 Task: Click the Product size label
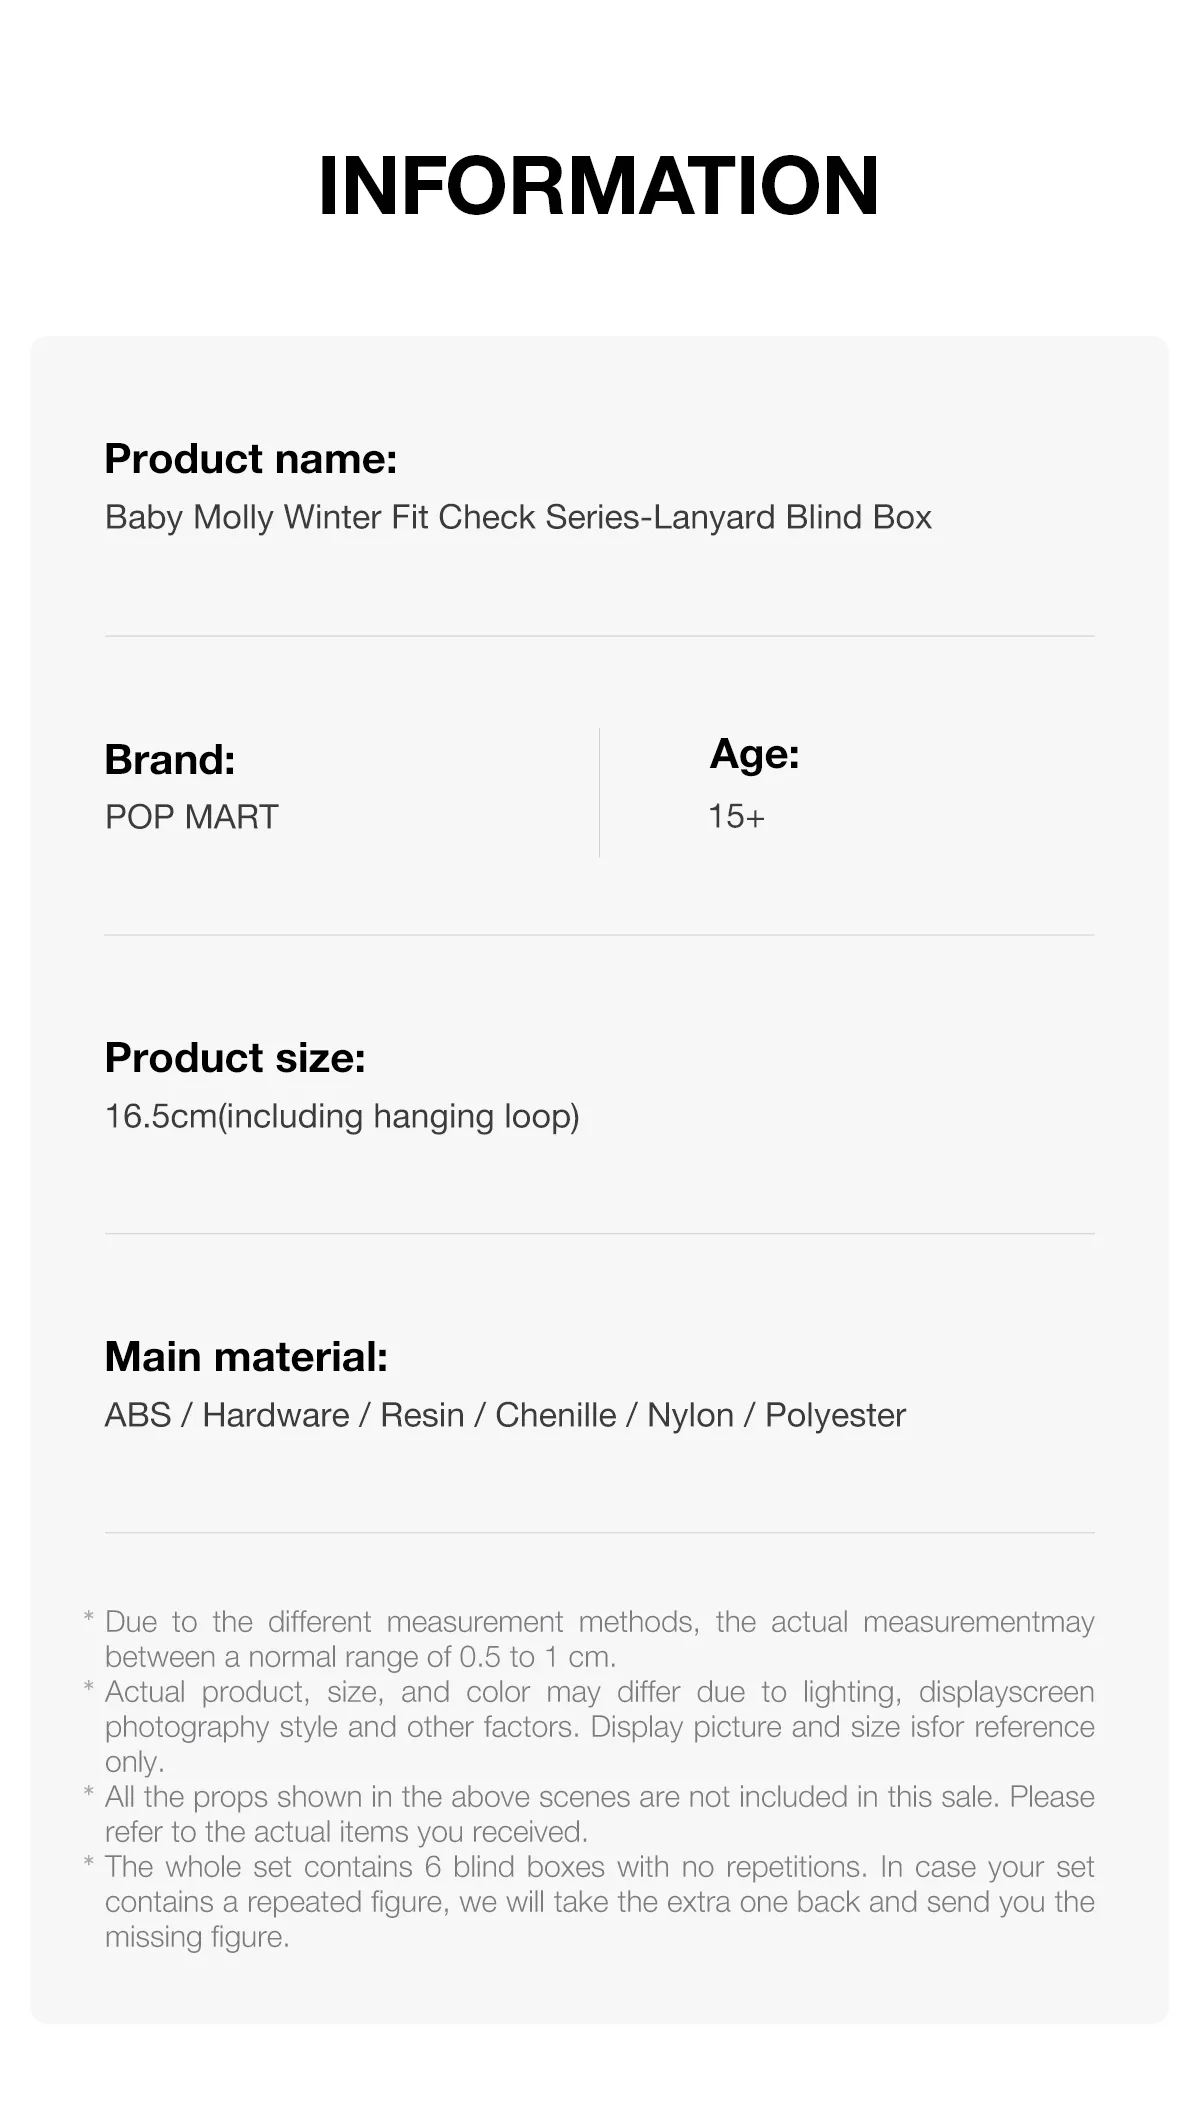point(235,1058)
